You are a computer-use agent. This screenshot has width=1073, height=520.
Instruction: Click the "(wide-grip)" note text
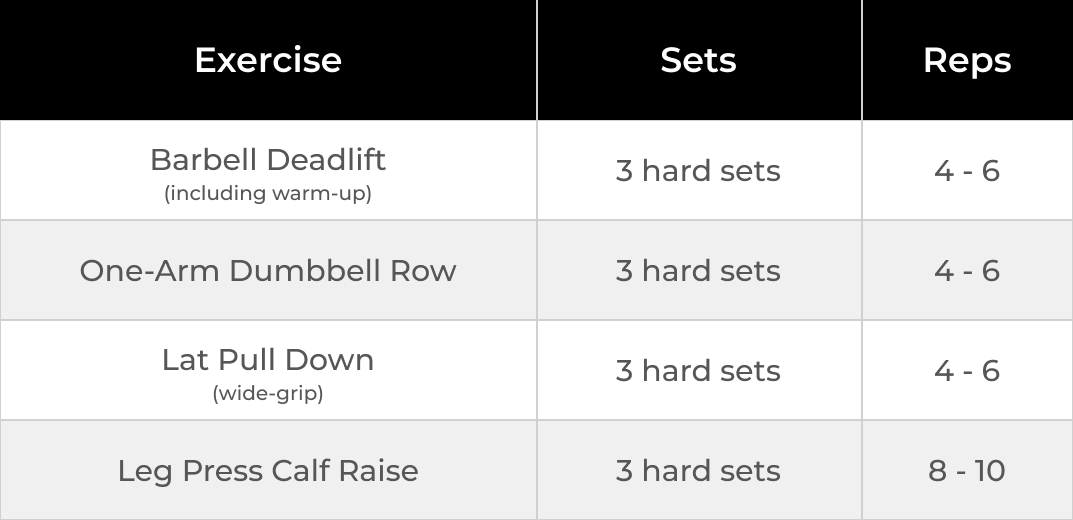pos(268,393)
